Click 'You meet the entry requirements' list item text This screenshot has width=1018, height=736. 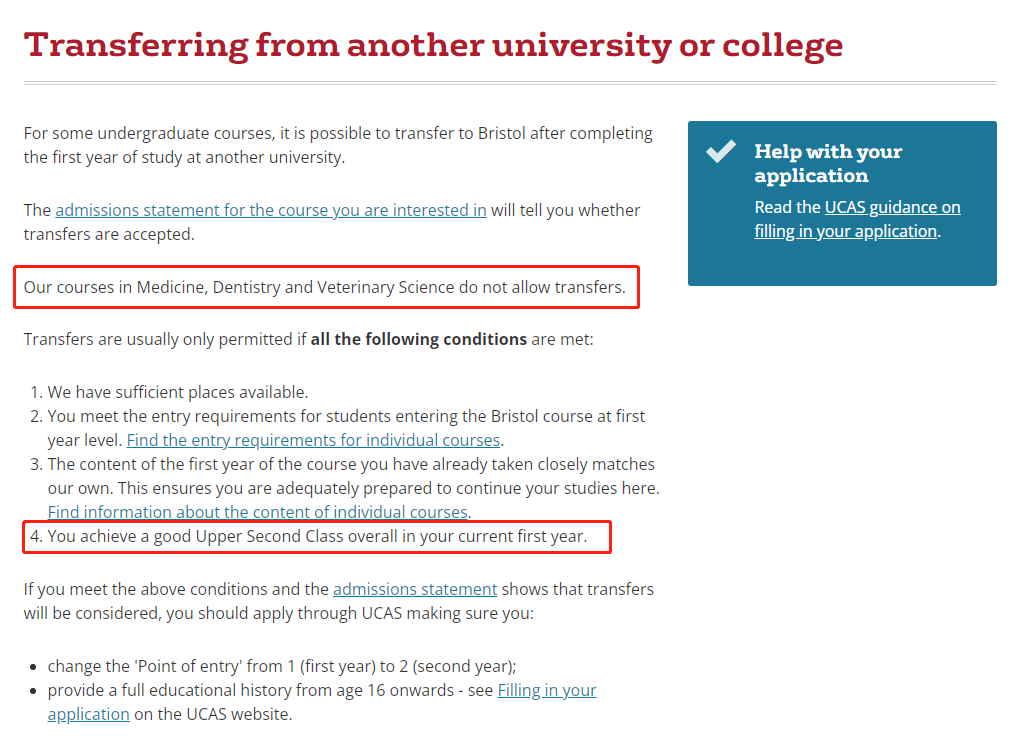coord(346,416)
